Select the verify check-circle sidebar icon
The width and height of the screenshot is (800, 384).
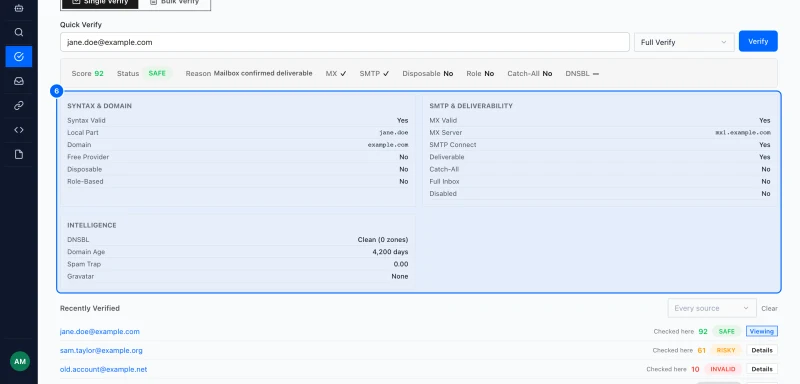tap(19, 57)
